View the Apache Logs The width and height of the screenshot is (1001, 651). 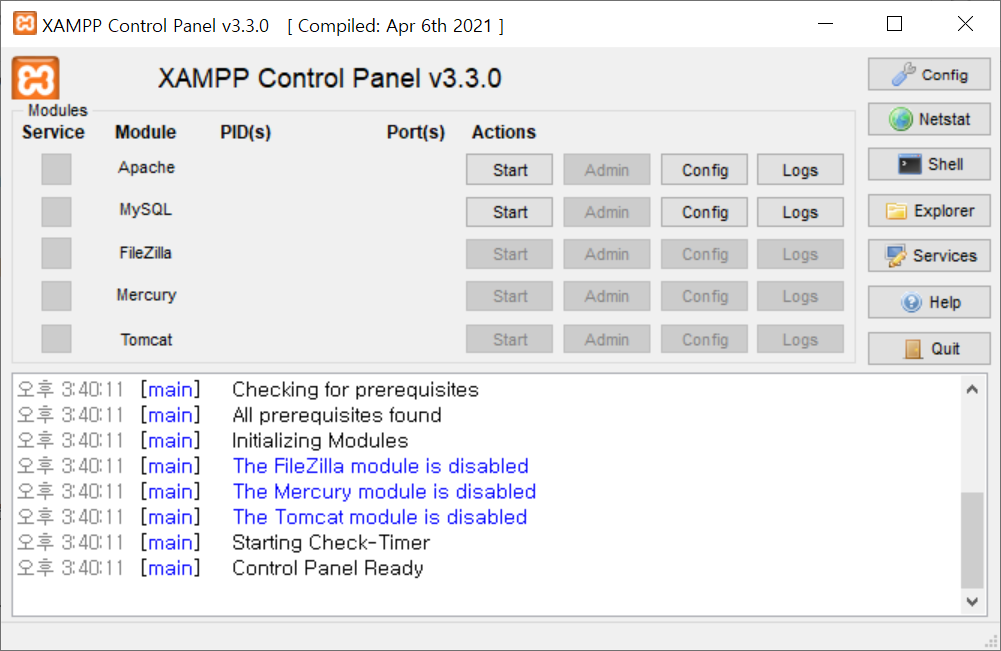pyautogui.click(x=800, y=170)
